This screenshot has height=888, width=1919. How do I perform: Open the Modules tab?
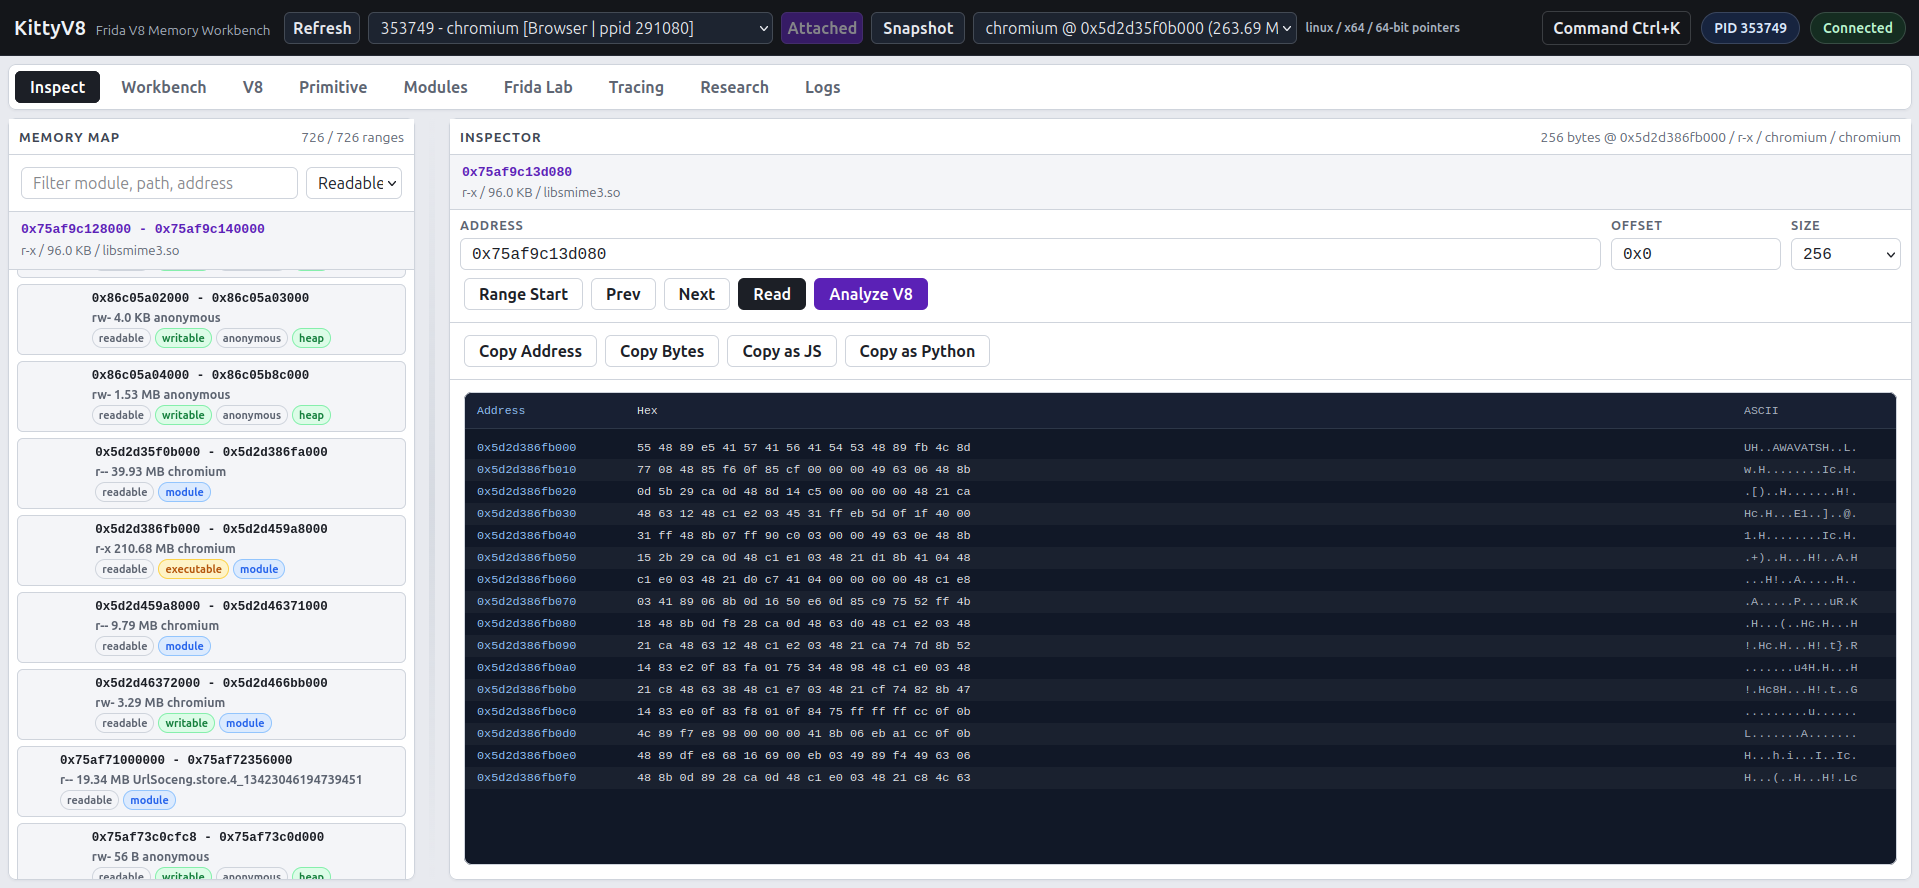tap(435, 87)
